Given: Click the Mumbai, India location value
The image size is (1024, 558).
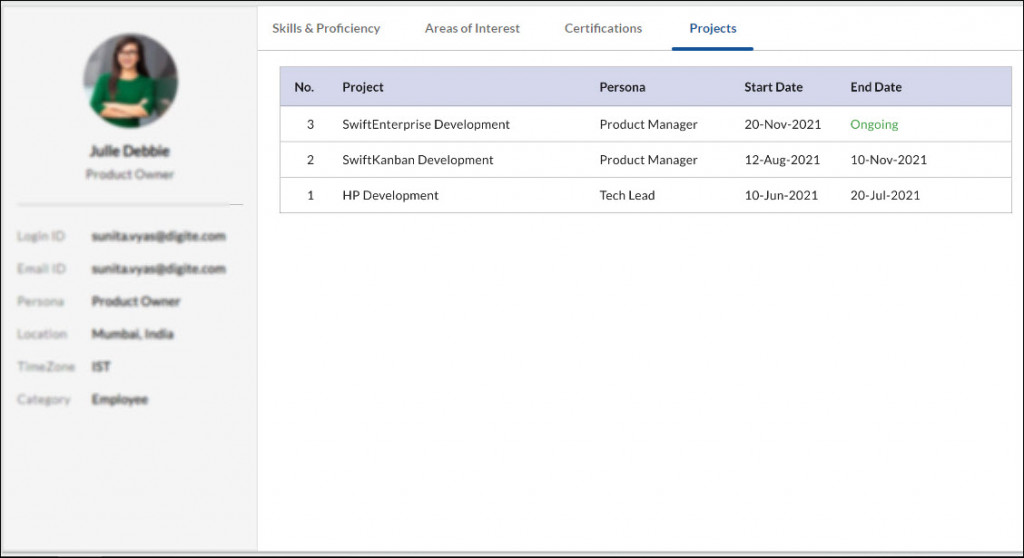Looking at the screenshot, I should point(133,334).
